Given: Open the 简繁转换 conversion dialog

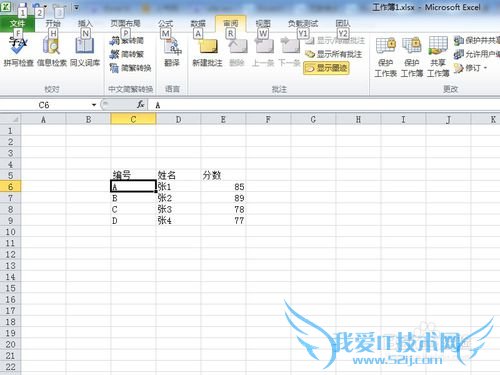Looking at the screenshot, I should point(130,68).
